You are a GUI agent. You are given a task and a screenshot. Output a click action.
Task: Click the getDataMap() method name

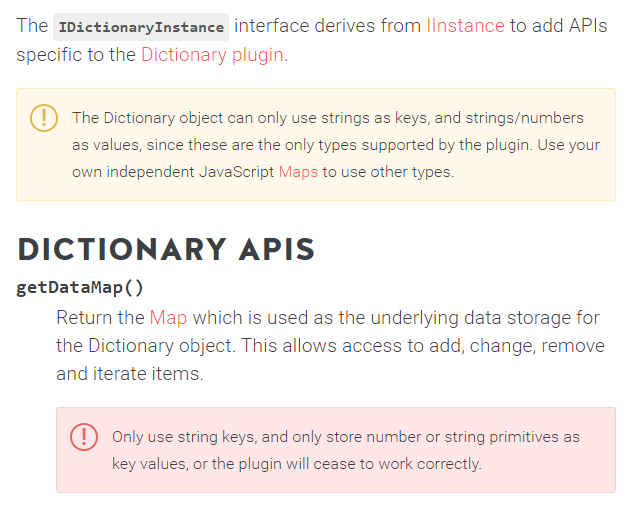[x=80, y=288]
